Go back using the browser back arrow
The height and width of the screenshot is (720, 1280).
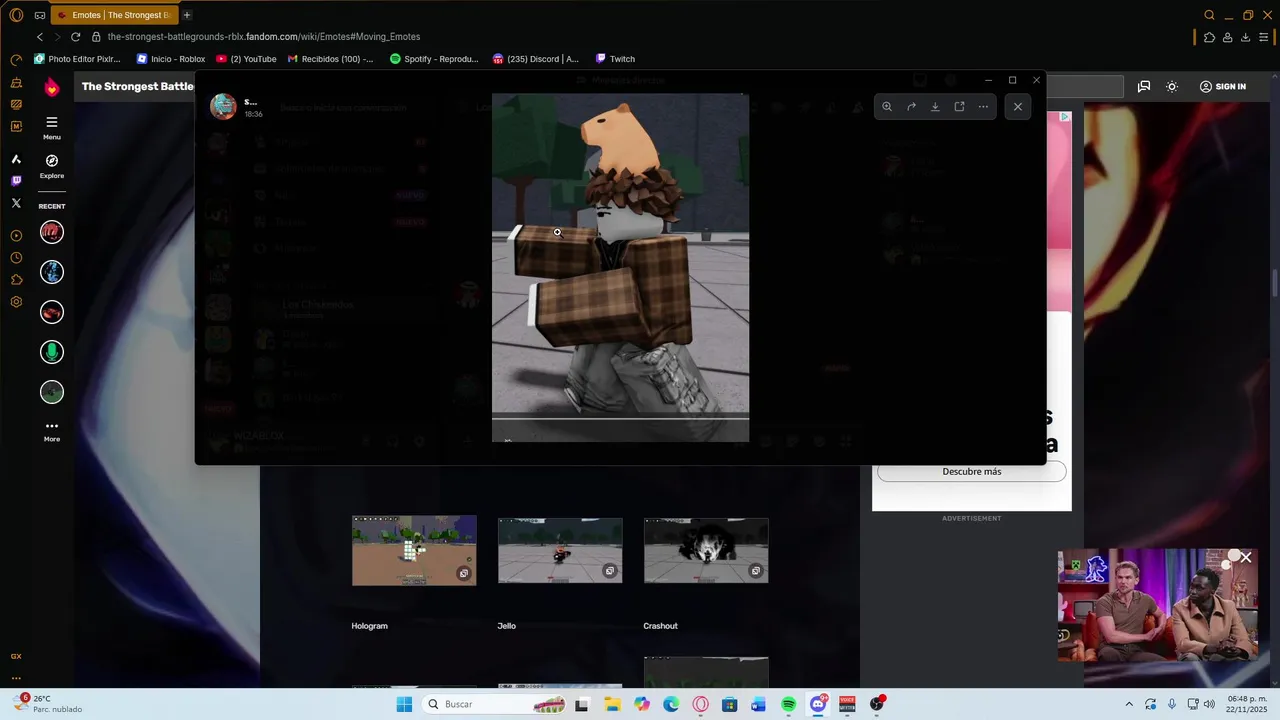[40, 37]
